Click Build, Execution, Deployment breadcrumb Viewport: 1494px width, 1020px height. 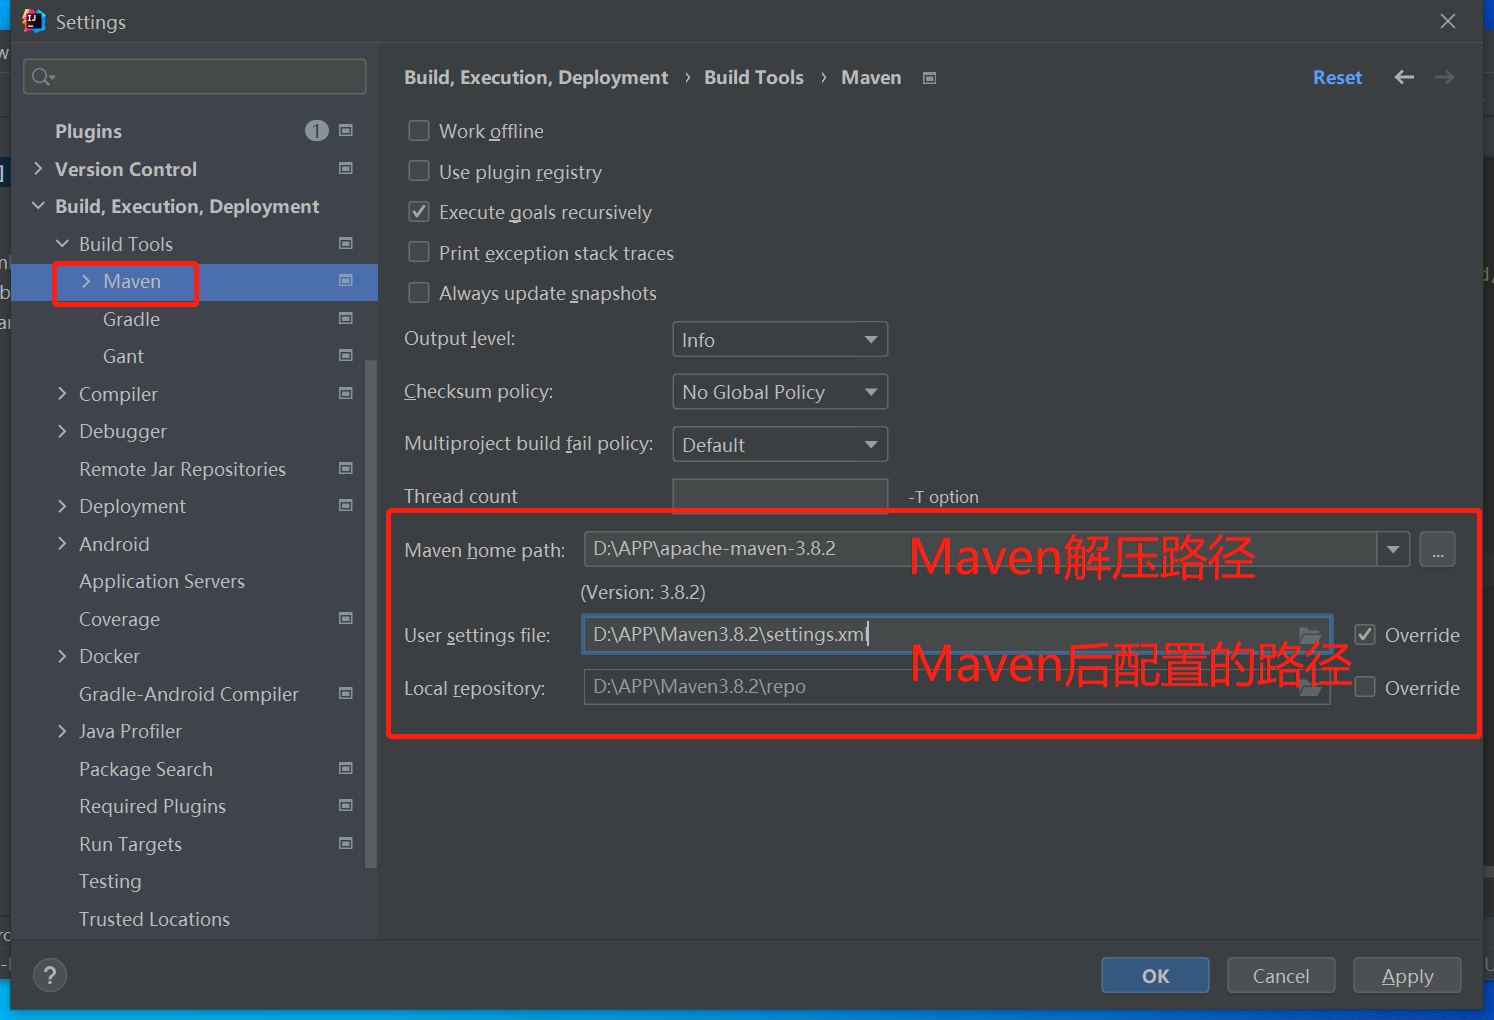coord(536,77)
